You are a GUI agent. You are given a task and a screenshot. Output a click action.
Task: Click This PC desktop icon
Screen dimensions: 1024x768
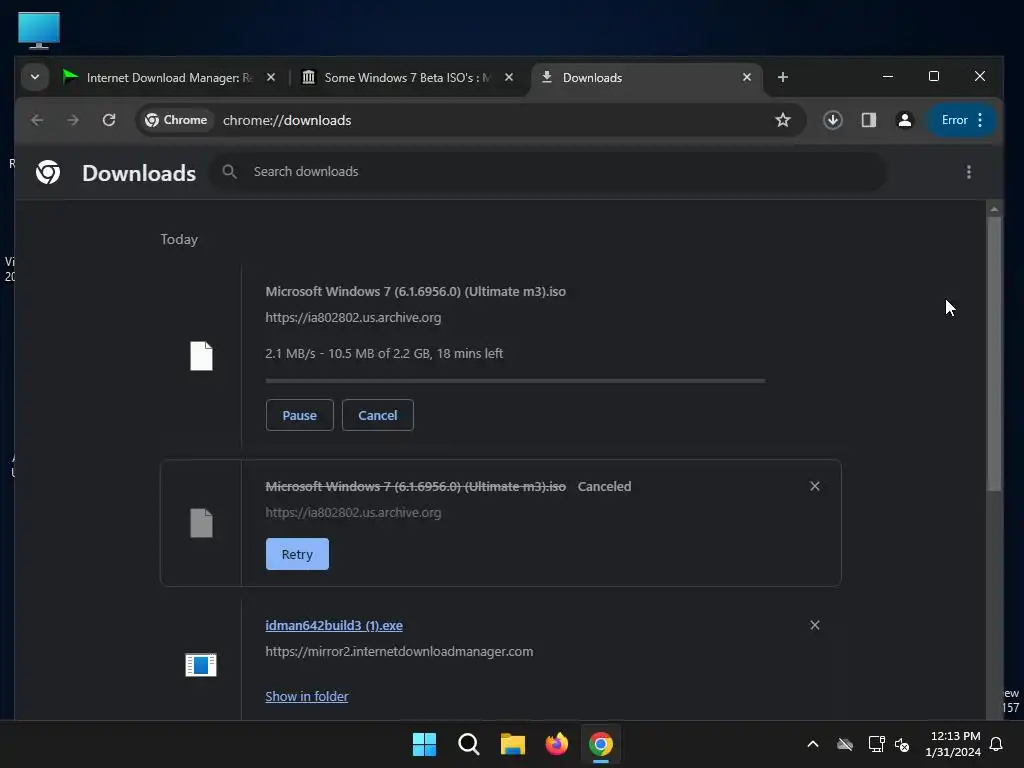pos(39,29)
